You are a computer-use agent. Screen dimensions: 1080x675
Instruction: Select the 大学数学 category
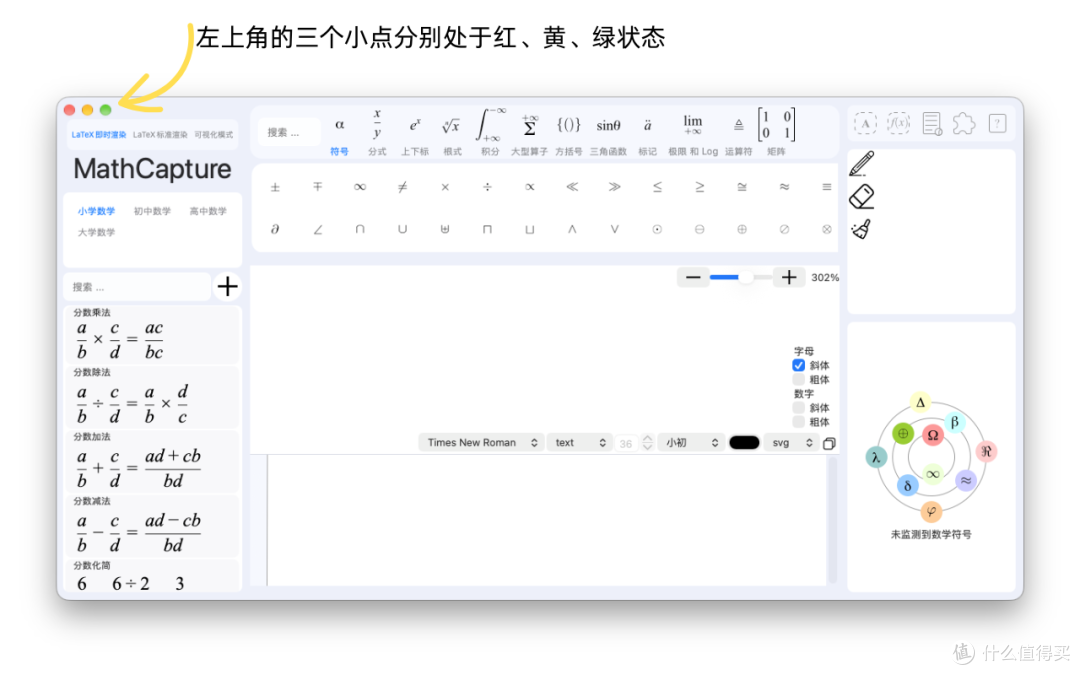(96, 232)
